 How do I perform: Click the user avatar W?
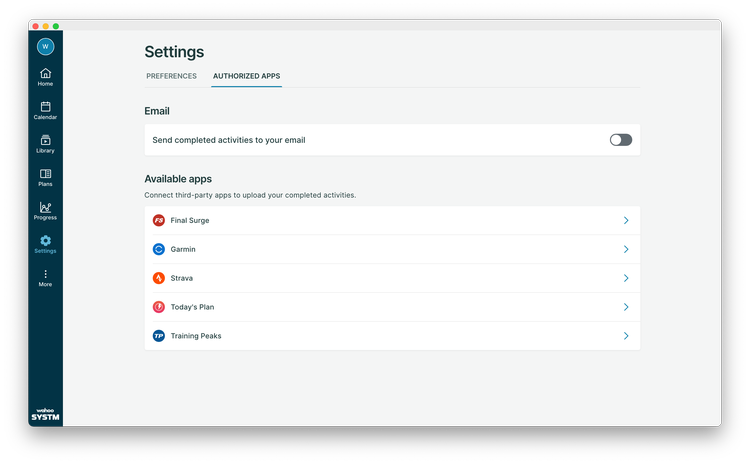coord(45,46)
